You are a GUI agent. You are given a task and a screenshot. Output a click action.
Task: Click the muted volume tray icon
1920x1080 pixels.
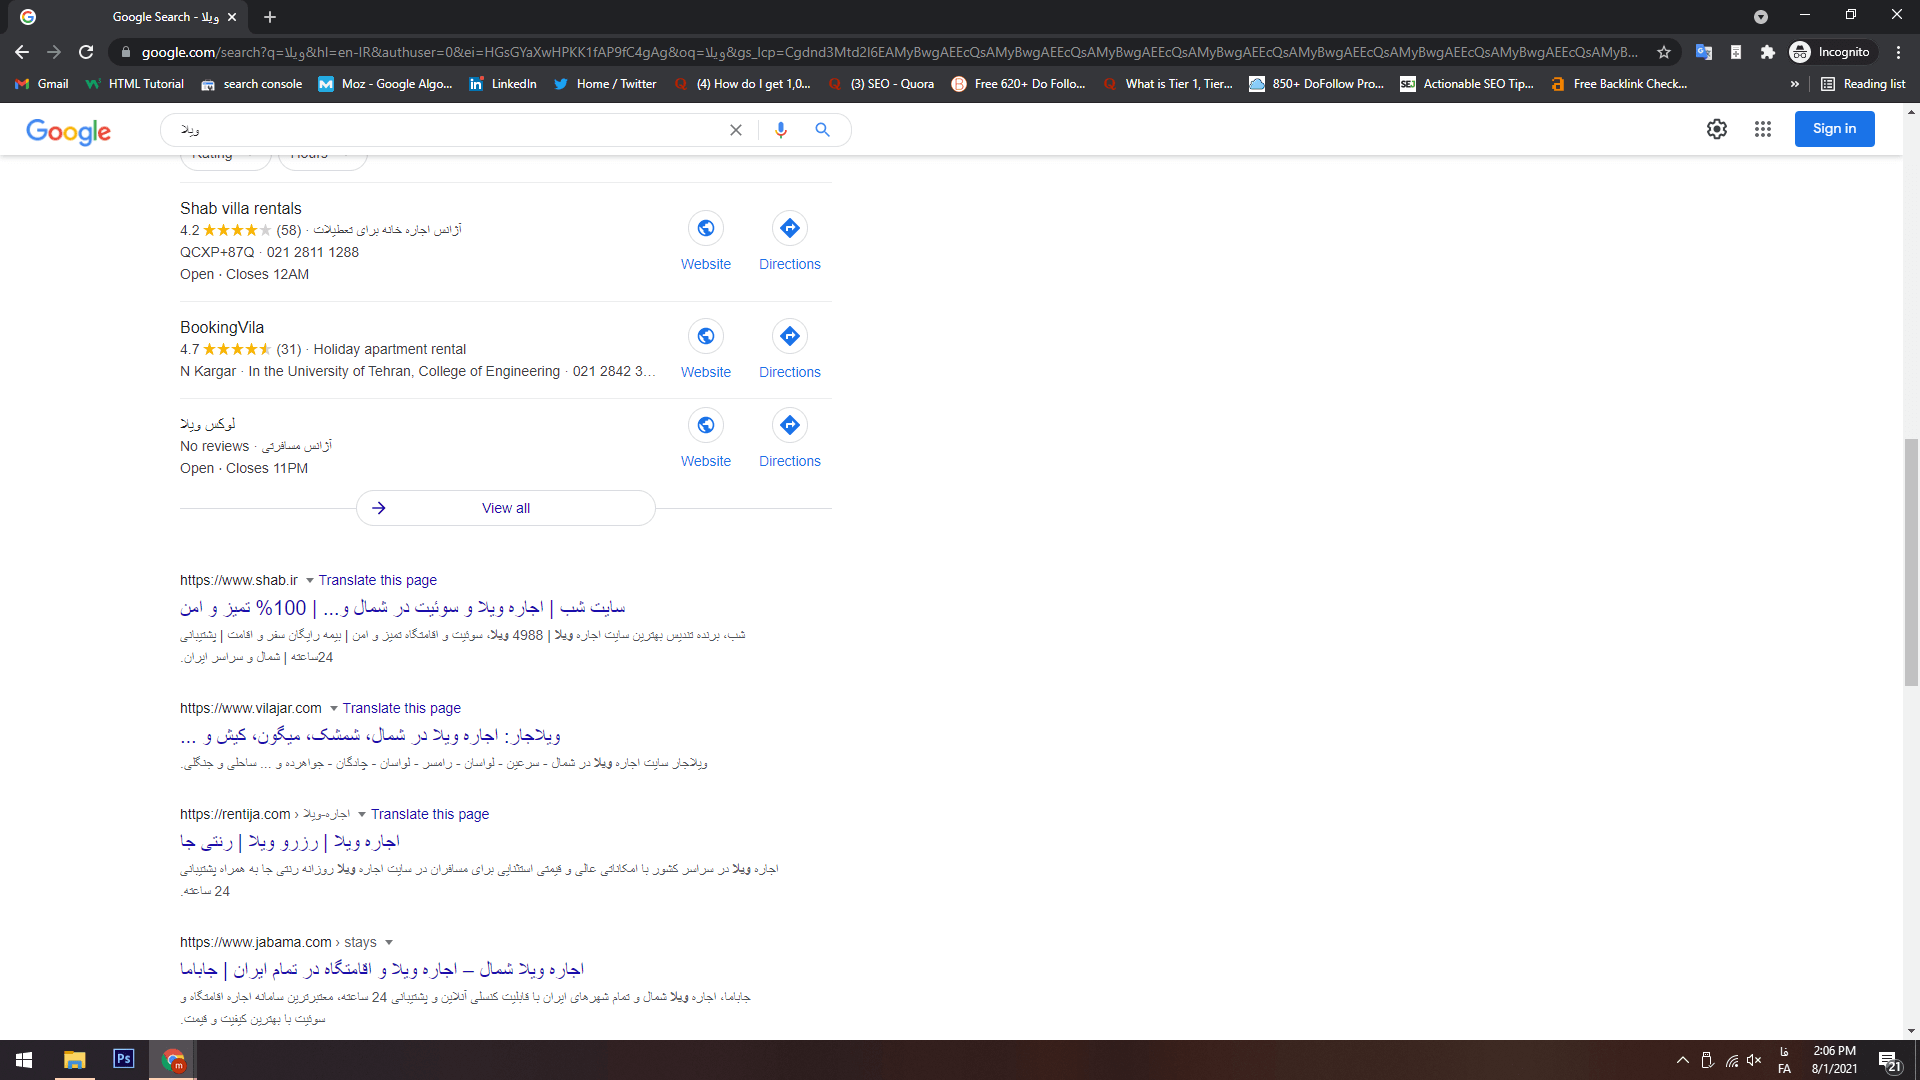[1754, 1060]
